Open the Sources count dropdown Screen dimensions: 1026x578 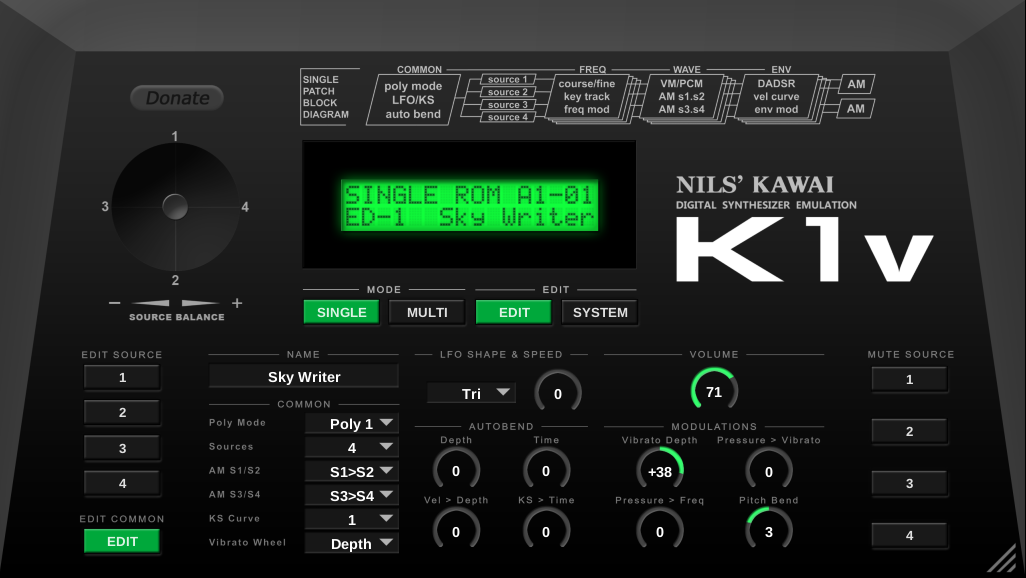click(x=351, y=447)
